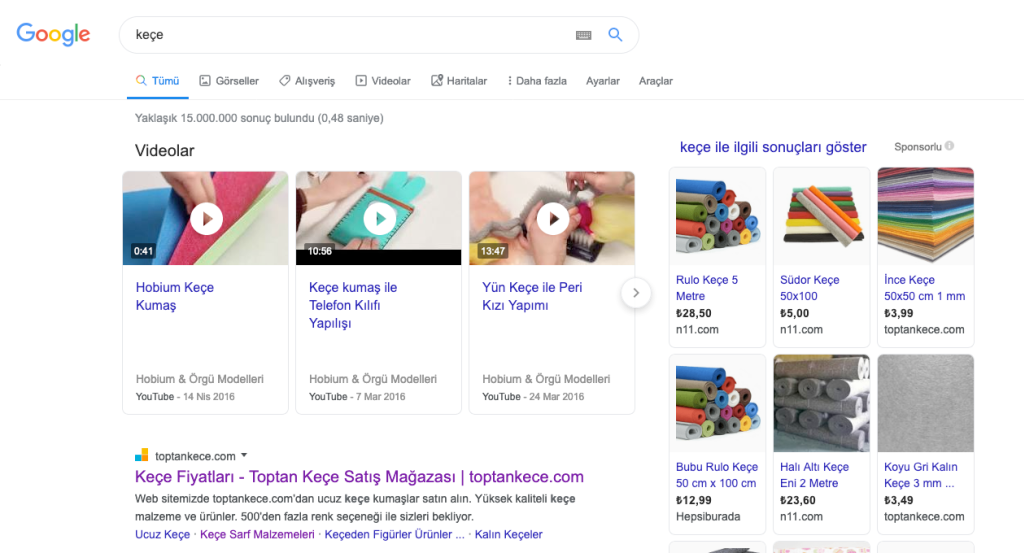Click the Hepsiburada seller name
The height and width of the screenshot is (553, 1024).
[708, 517]
